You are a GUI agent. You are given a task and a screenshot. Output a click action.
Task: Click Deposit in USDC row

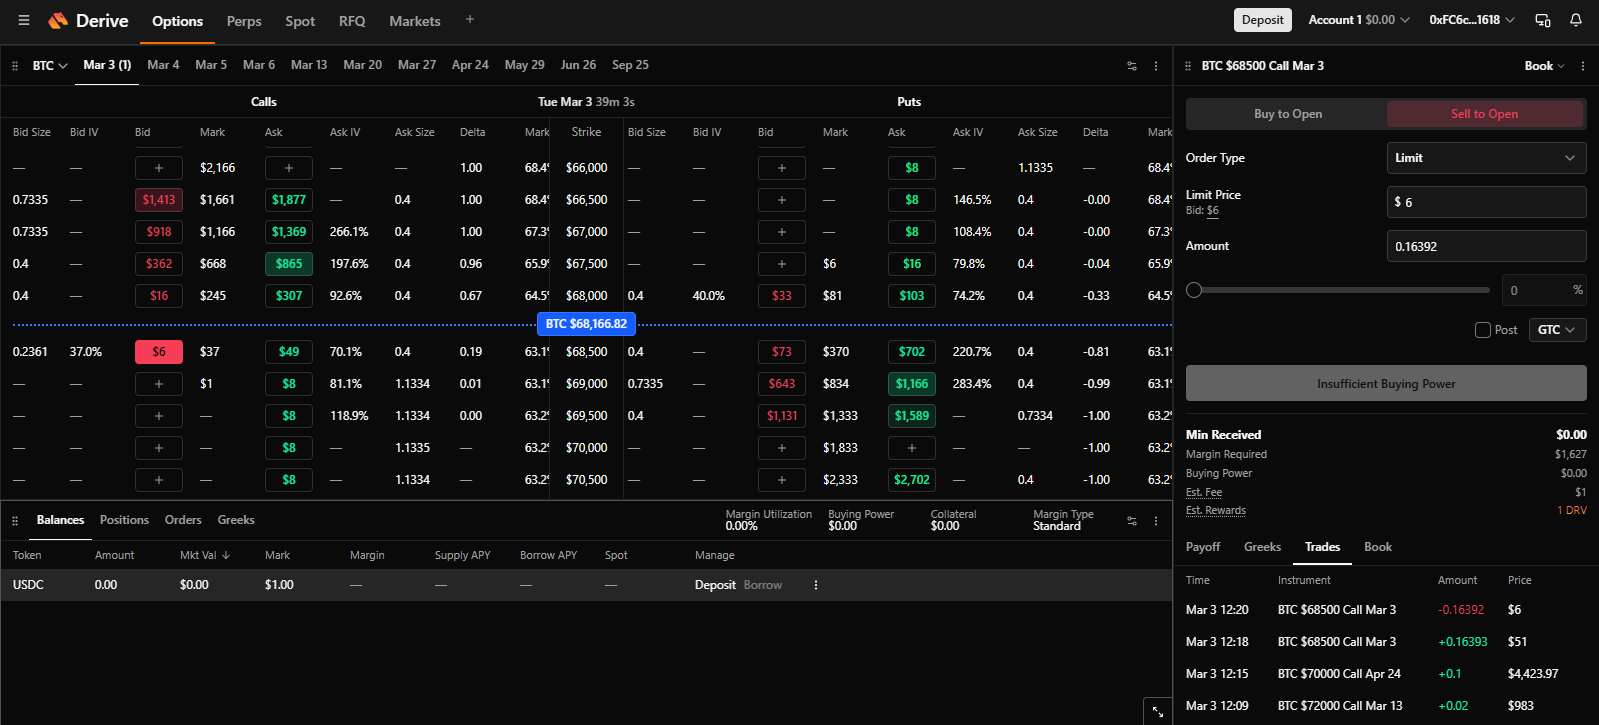click(x=715, y=585)
